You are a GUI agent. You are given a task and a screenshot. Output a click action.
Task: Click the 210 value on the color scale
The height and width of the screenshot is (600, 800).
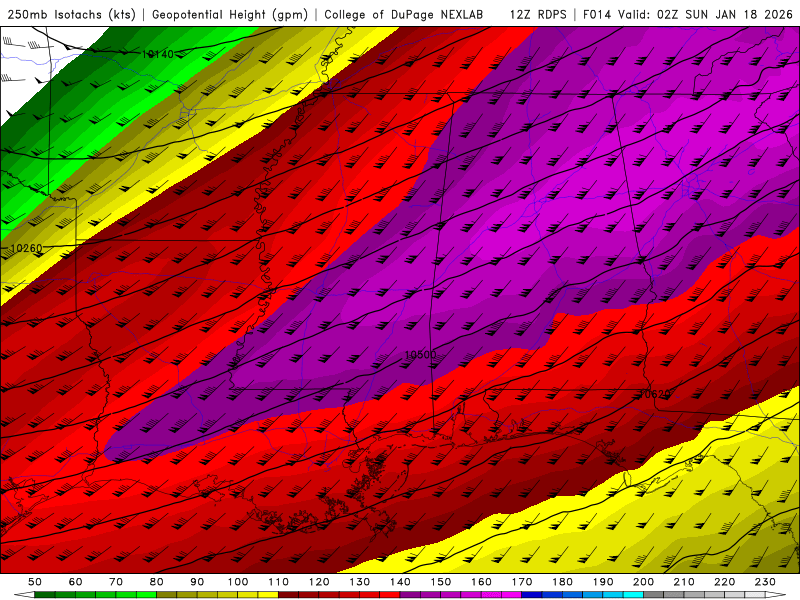coord(684,582)
